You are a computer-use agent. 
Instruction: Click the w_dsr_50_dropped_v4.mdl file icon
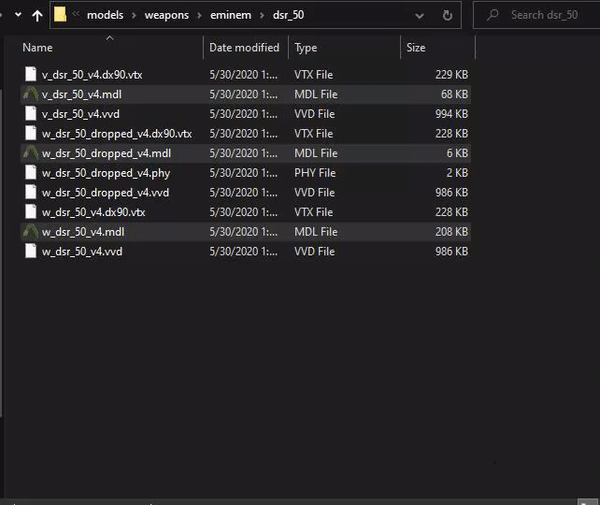coord(30,153)
